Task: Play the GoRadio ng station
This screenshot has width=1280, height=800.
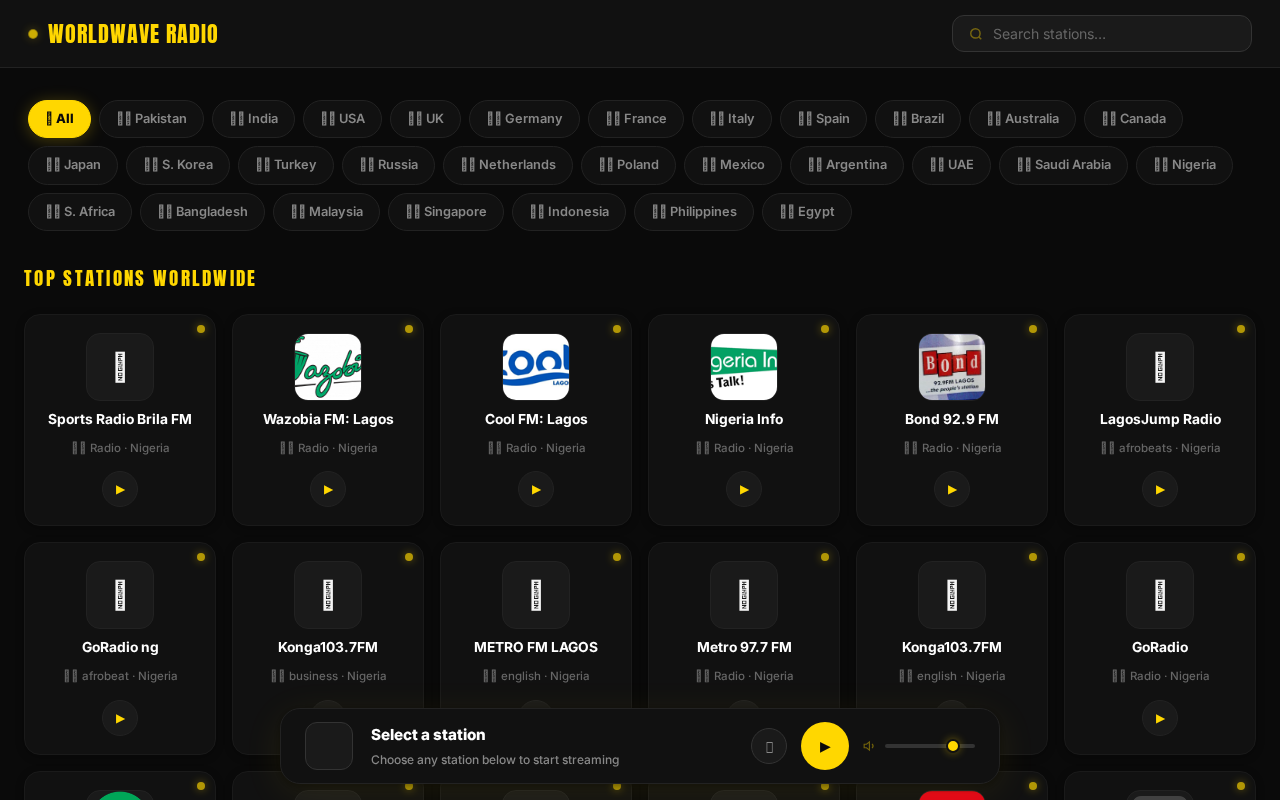Action: [120, 718]
